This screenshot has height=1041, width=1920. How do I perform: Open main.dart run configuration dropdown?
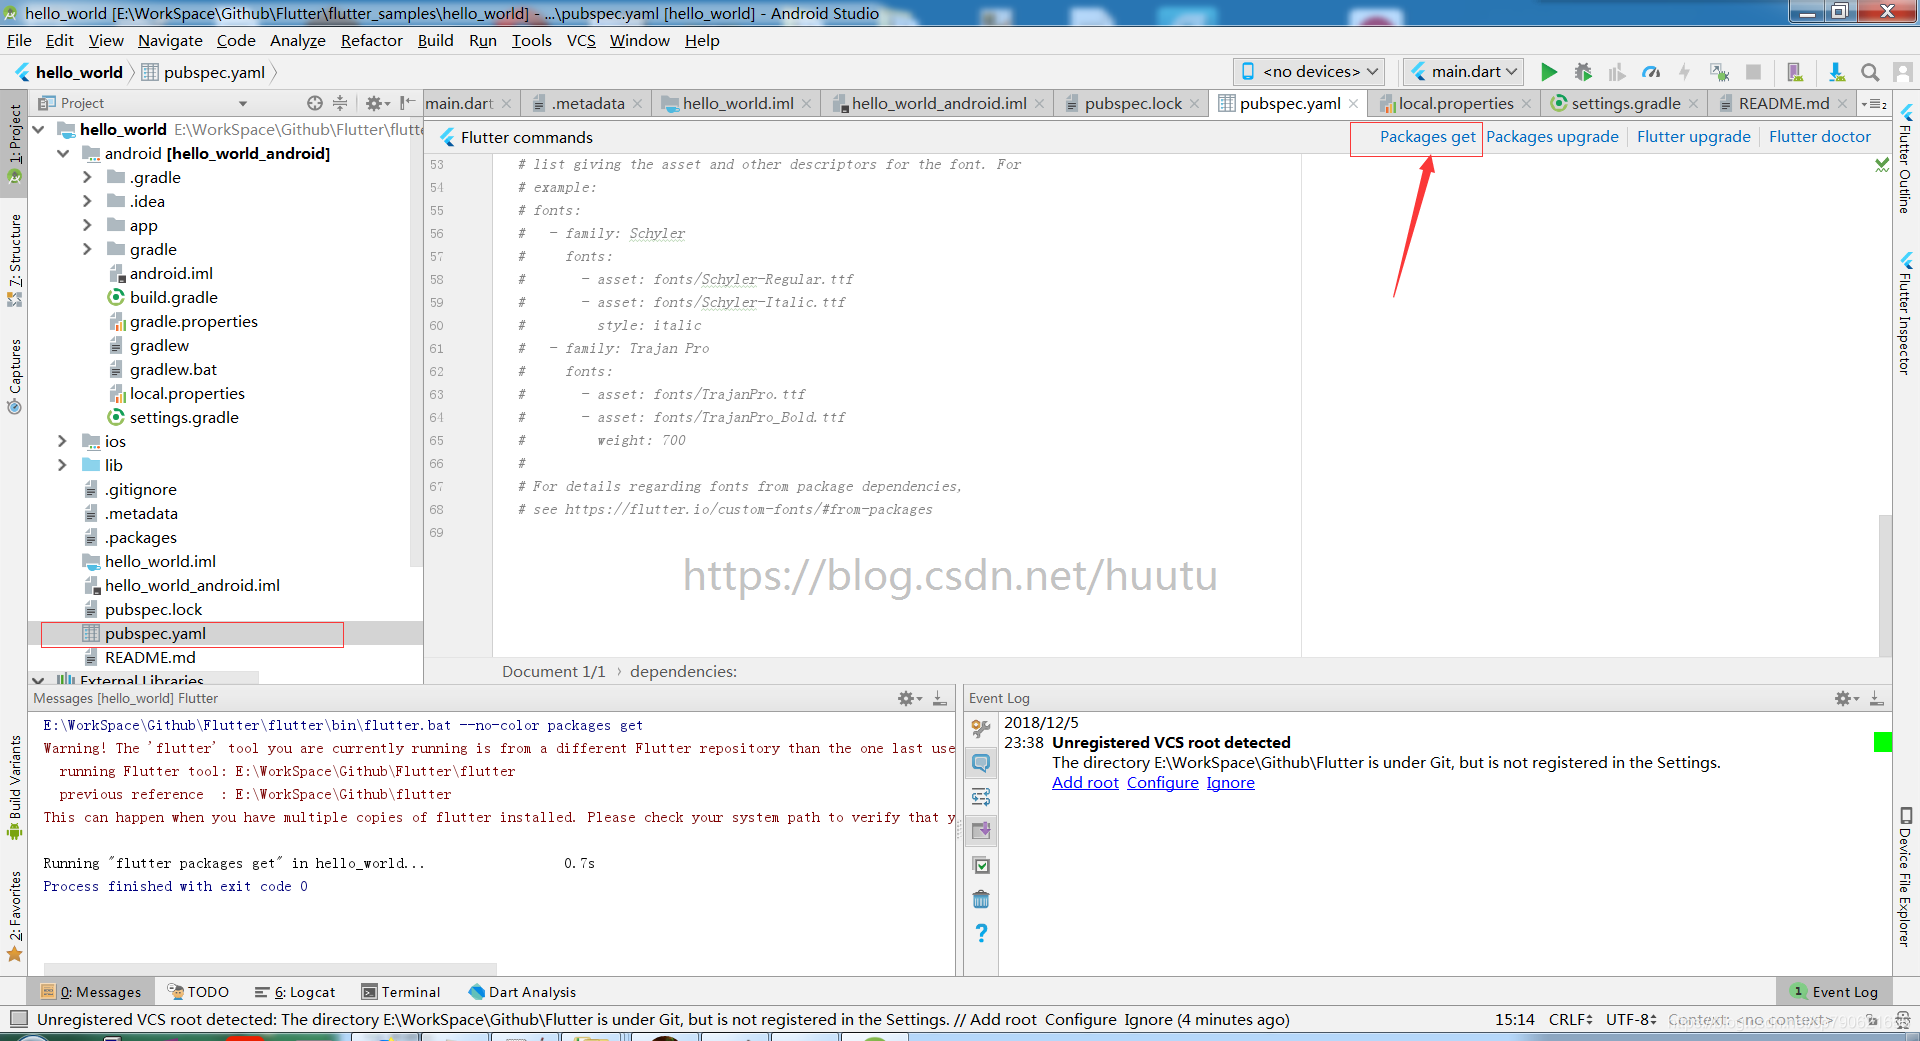[1463, 71]
